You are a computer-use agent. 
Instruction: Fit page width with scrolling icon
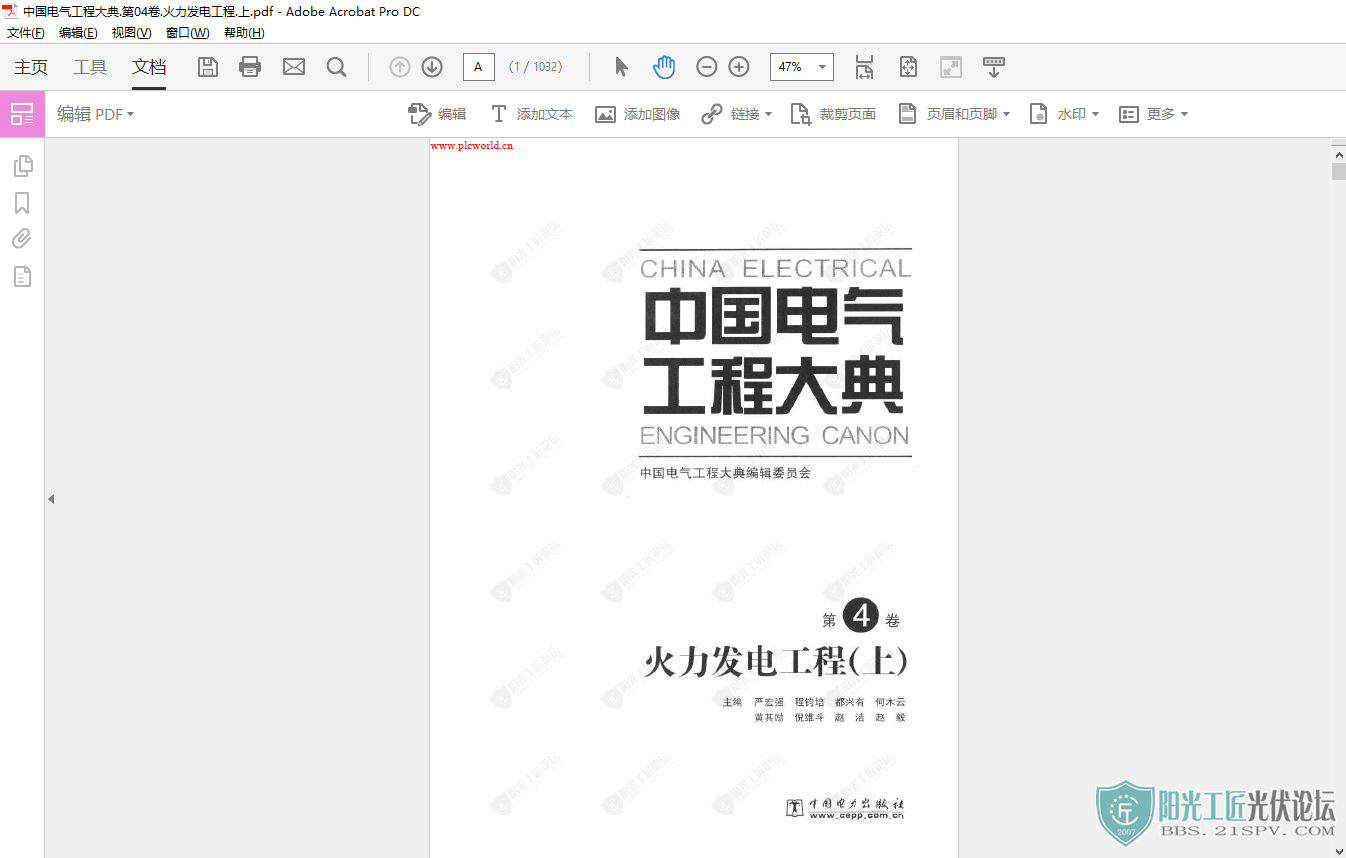point(864,67)
